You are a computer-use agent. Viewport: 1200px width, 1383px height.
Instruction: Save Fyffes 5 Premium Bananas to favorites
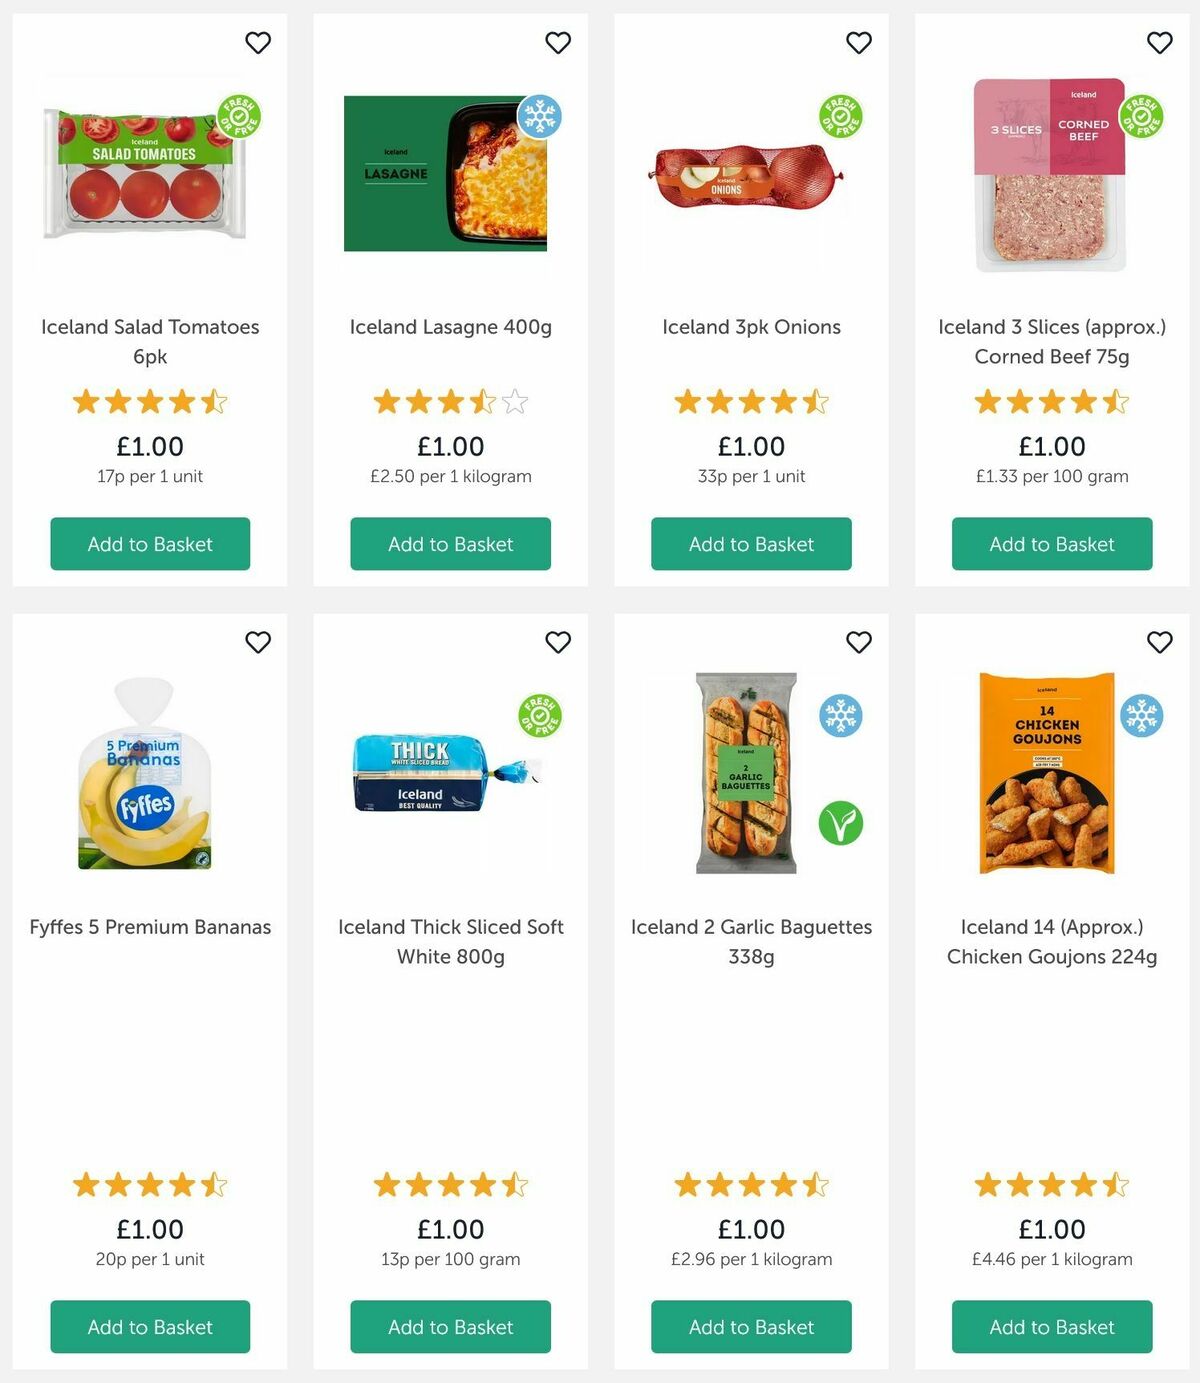tap(258, 642)
